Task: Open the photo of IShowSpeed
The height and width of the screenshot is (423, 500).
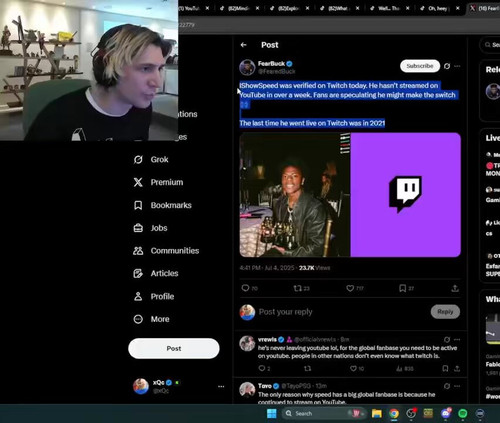Action: 295,195
